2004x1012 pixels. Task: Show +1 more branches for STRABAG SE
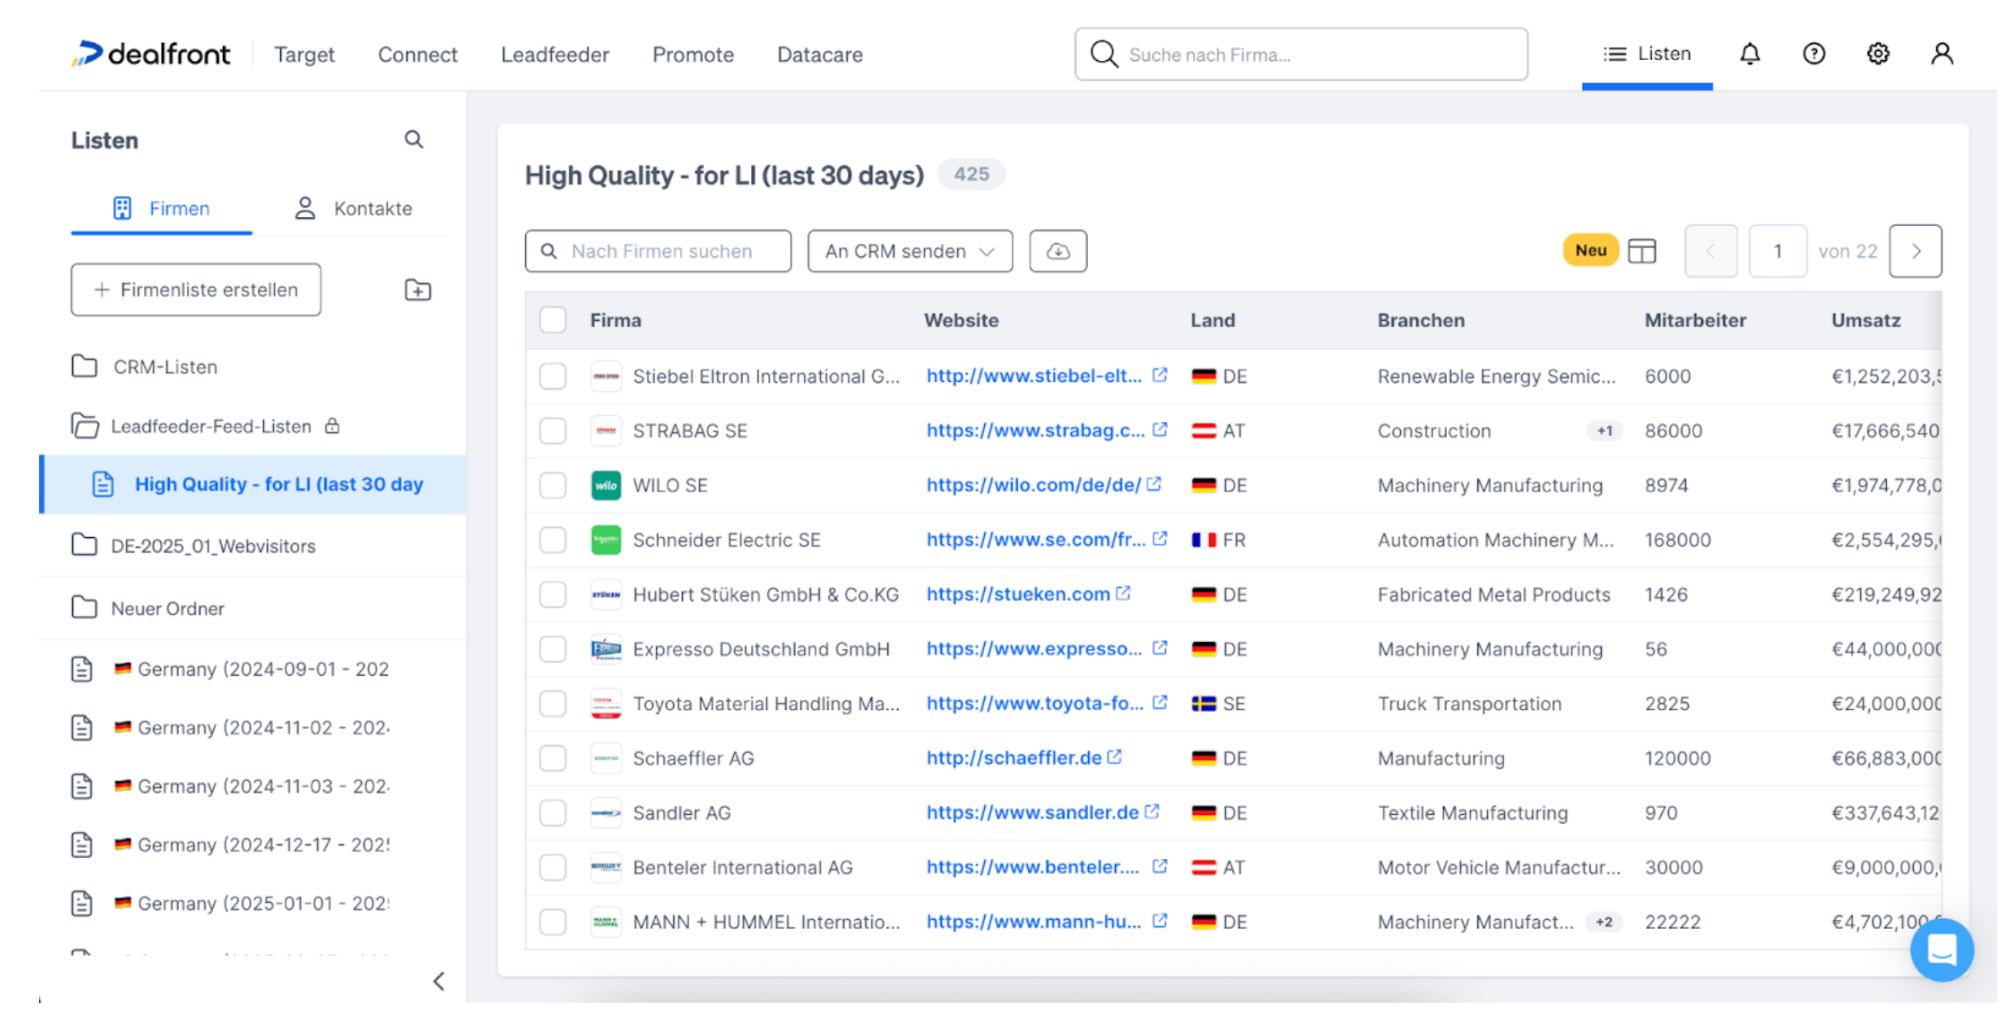1604,431
